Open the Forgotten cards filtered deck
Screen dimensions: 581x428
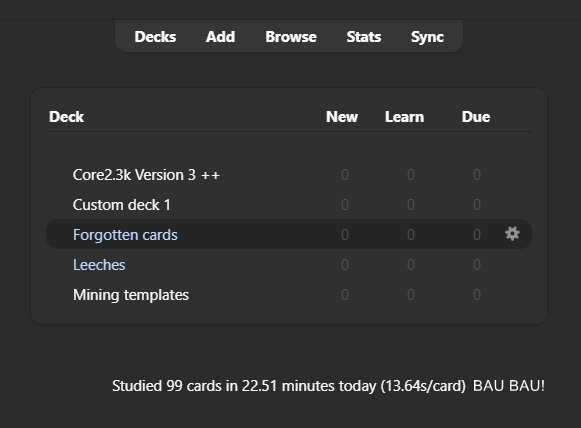pos(125,235)
